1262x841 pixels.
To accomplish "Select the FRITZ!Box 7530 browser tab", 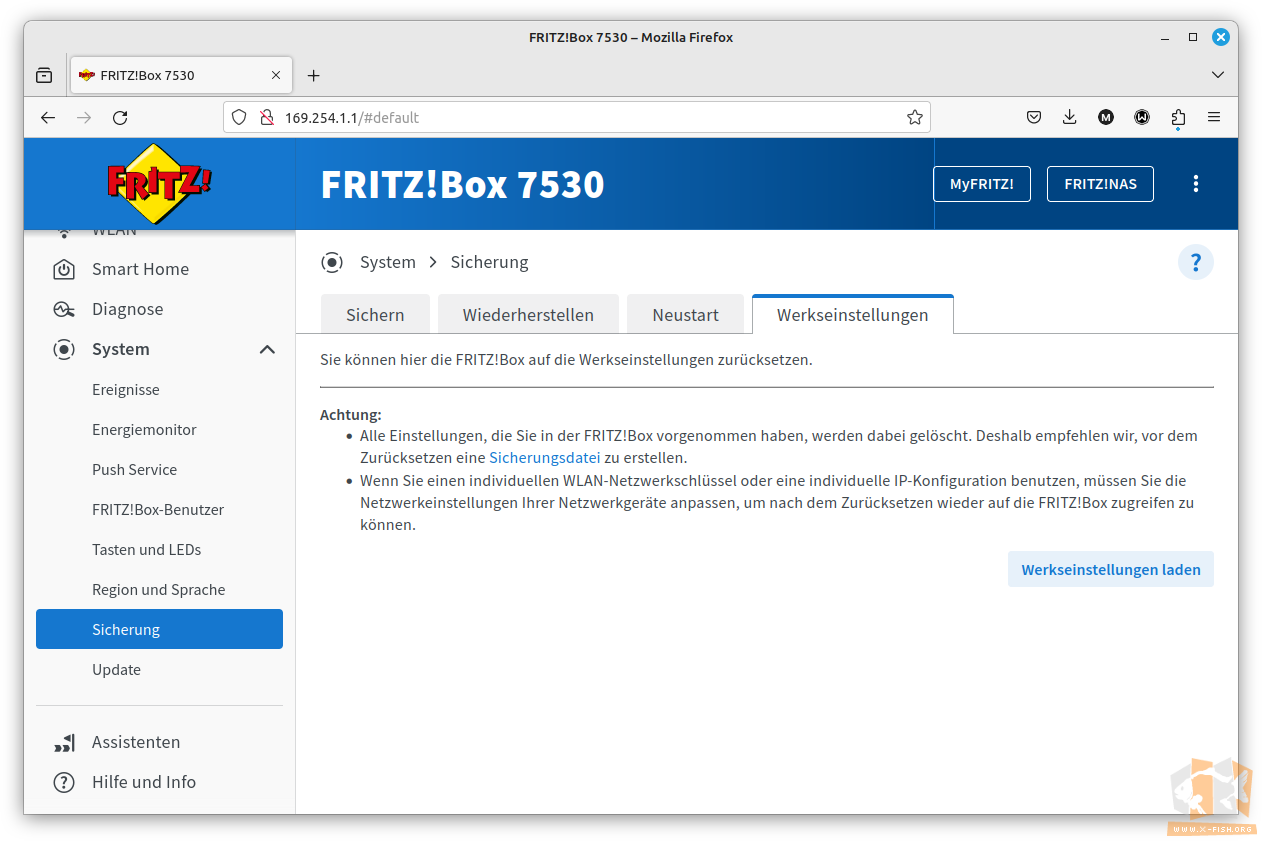I will pos(181,75).
